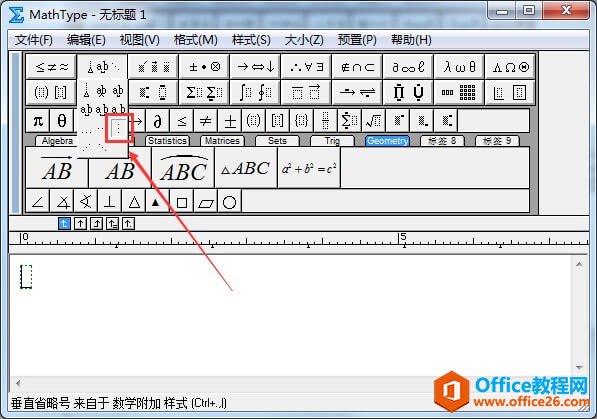The width and height of the screenshot is (597, 419).
Task: Open the logical symbols palette (∴∀∃)
Action: point(306,67)
